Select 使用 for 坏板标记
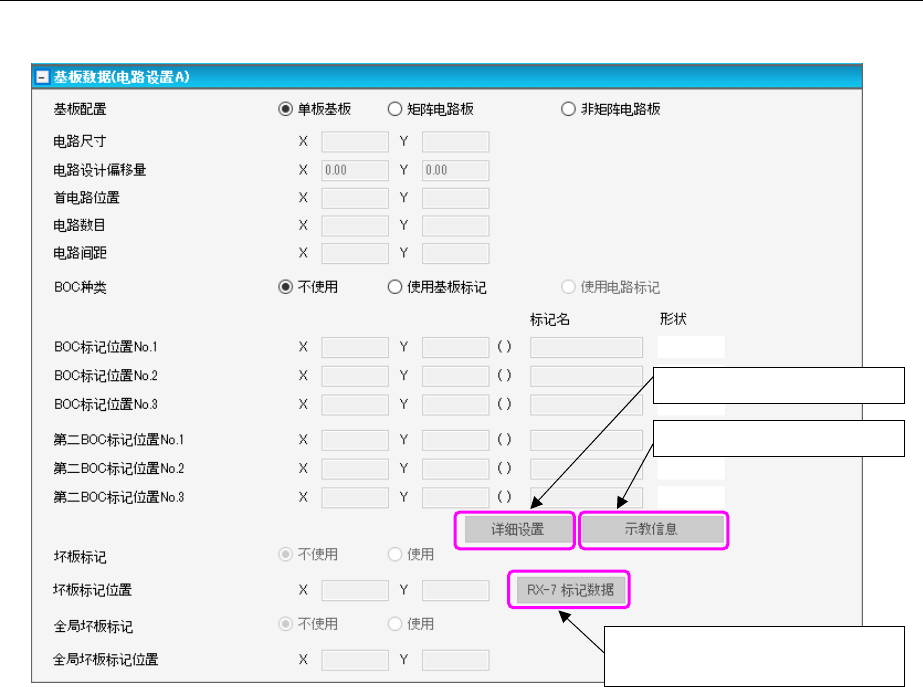 (x=394, y=554)
